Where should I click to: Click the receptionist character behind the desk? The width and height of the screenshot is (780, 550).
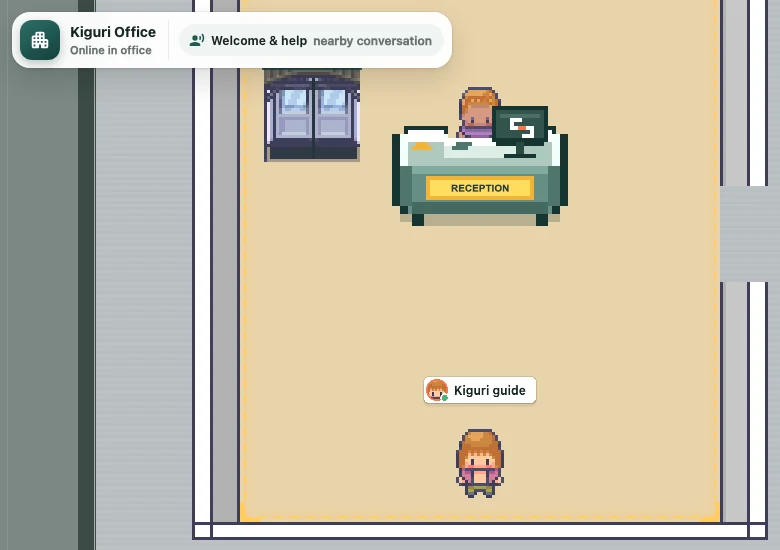477,112
